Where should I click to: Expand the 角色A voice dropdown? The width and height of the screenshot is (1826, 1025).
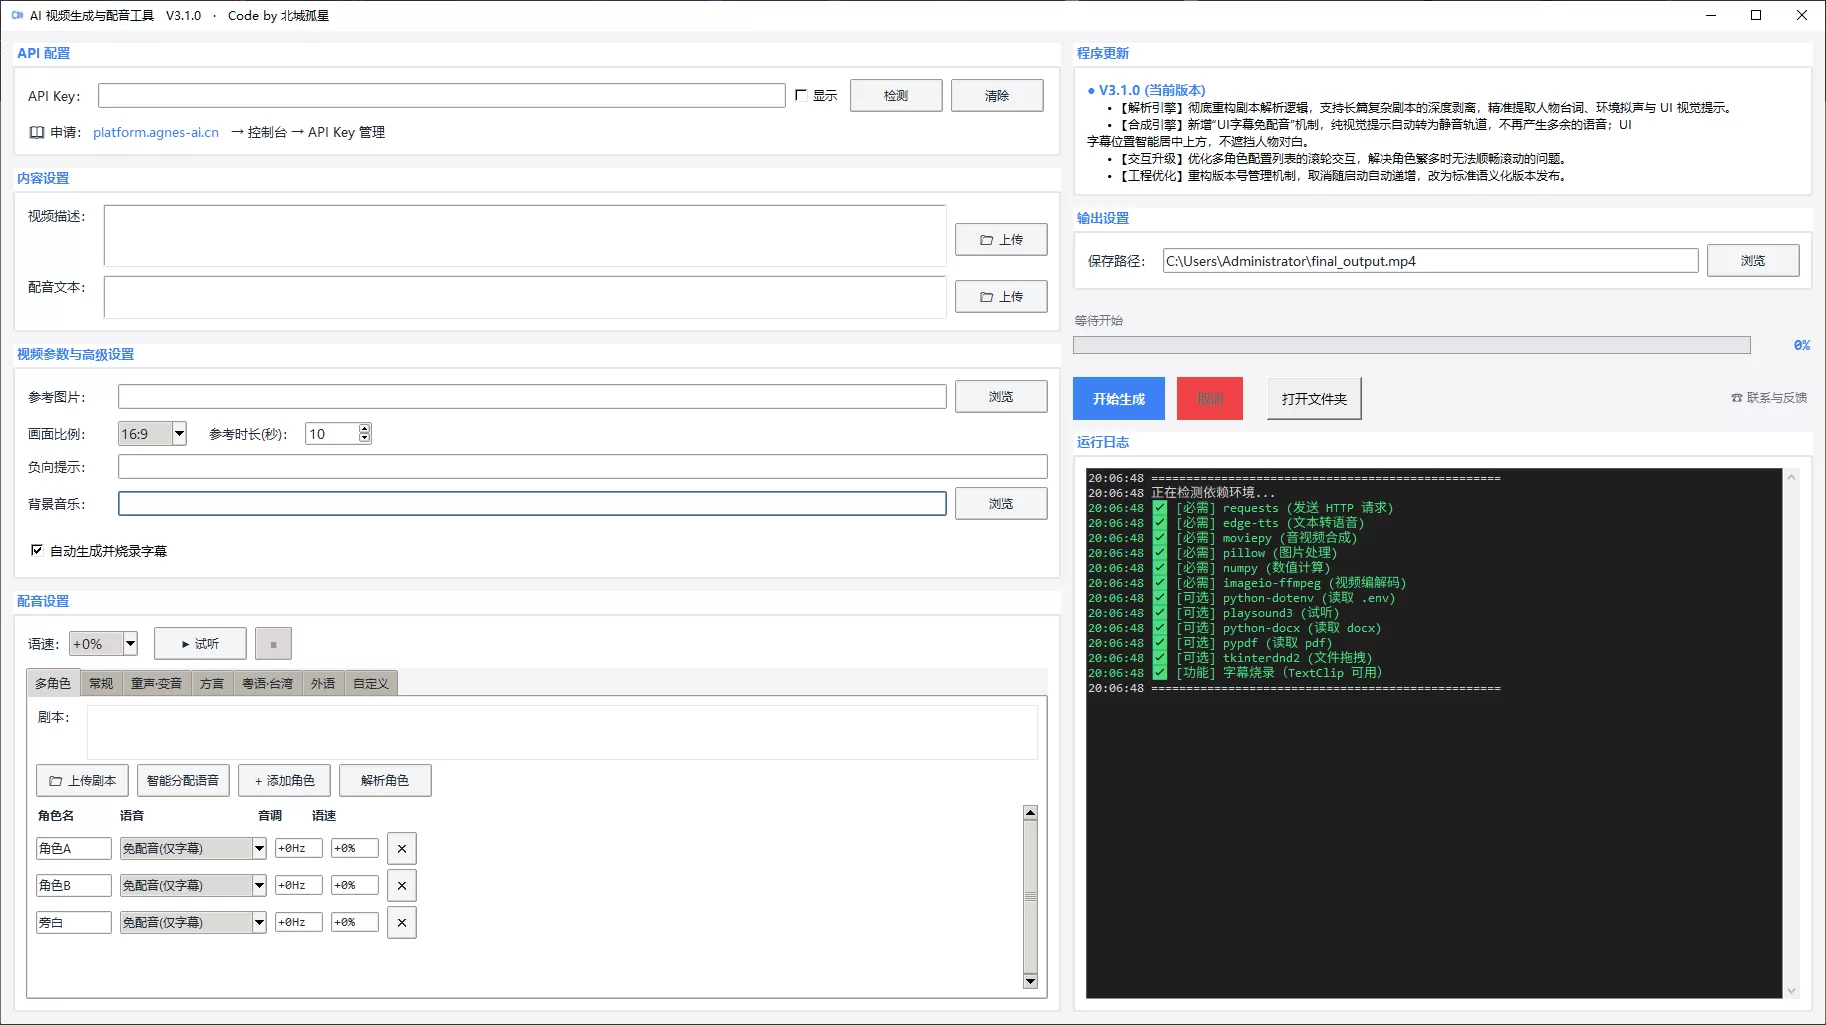(x=259, y=849)
